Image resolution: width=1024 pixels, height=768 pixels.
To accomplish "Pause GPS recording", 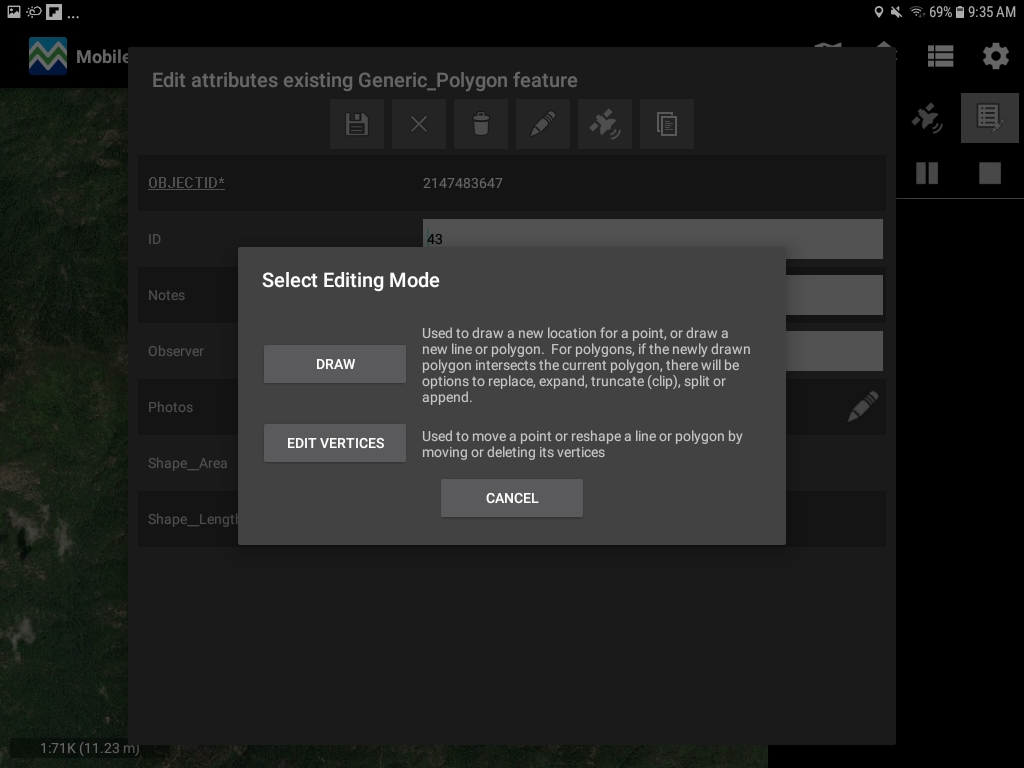I will (x=927, y=174).
